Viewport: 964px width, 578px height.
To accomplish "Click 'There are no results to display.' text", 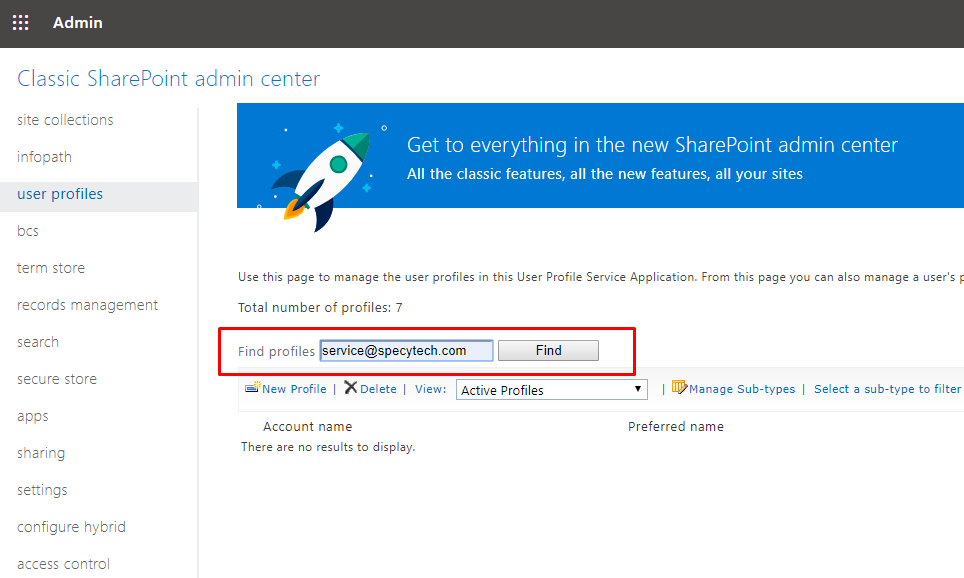I will (328, 447).
